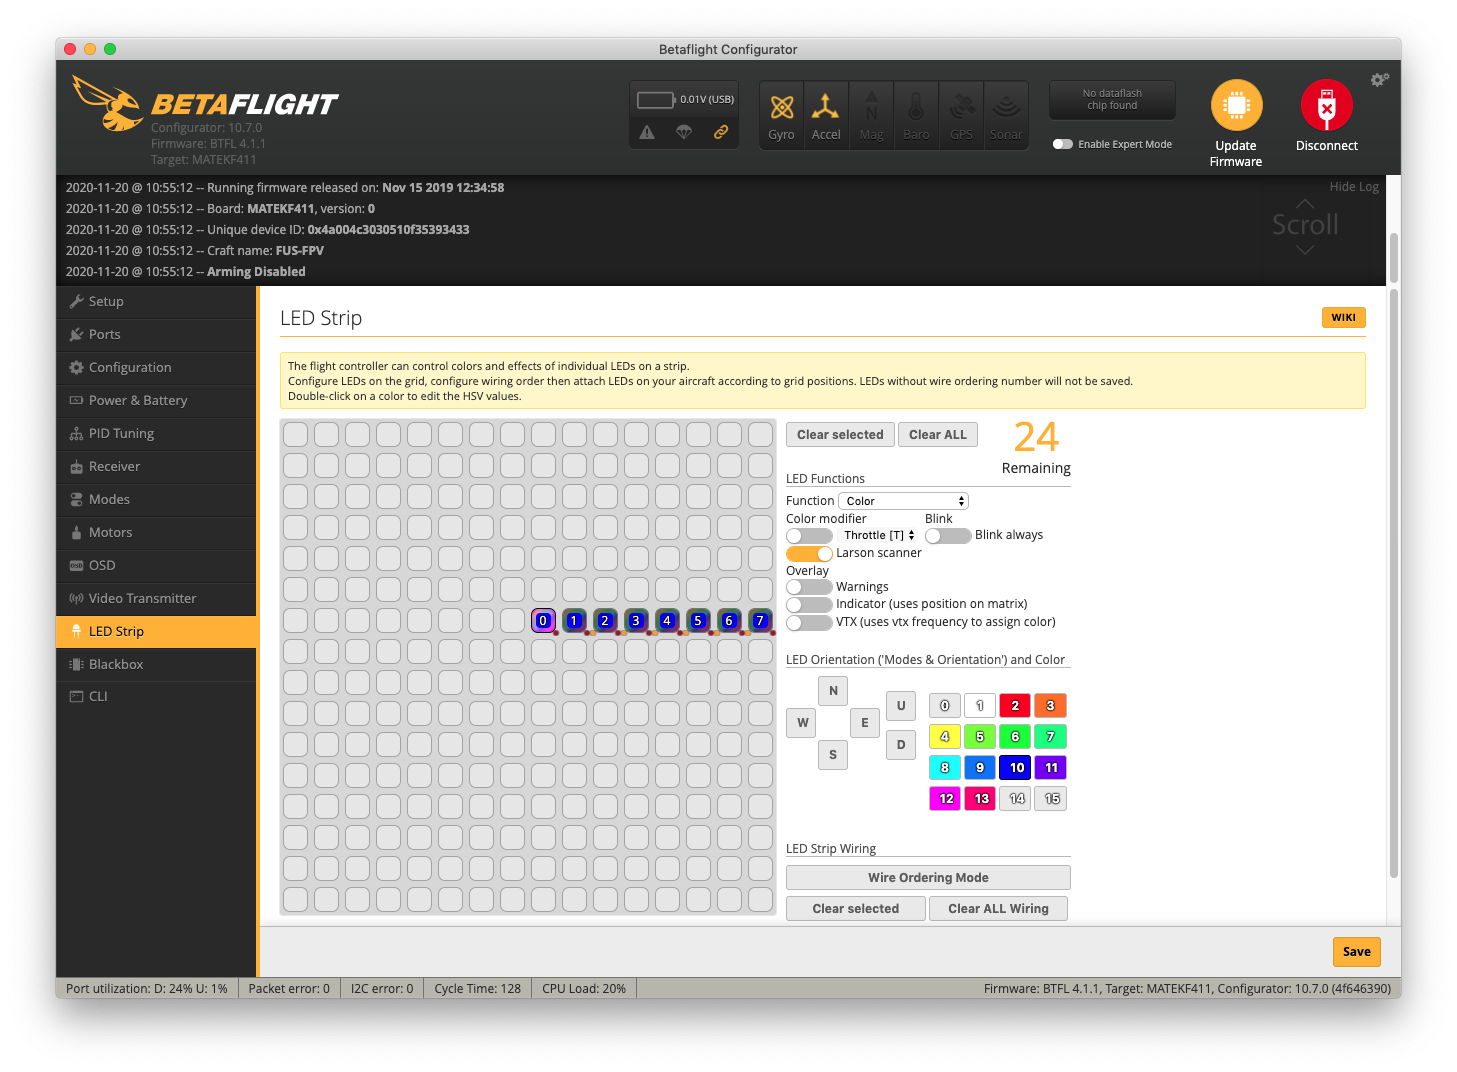The width and height of the screenshot is (1457, 1072).
Task: Enable the VTX overlay switch
Action: point(809,623)
